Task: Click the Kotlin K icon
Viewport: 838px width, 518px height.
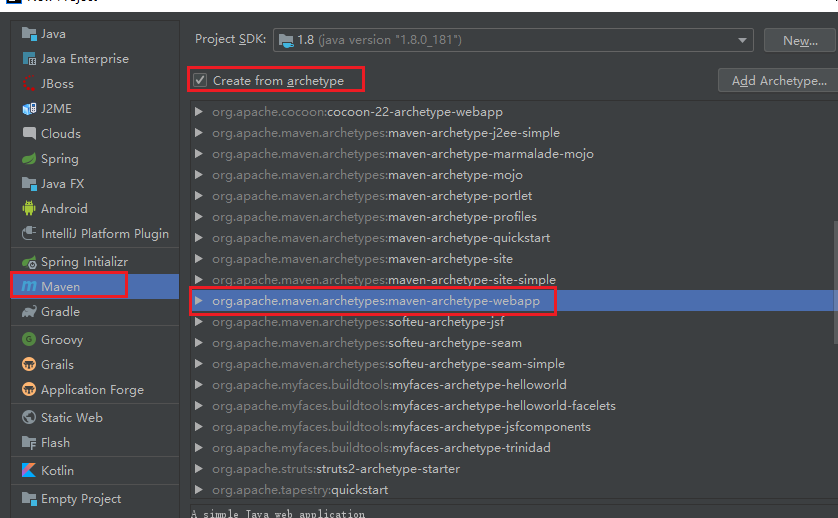Action: point(29,470)
